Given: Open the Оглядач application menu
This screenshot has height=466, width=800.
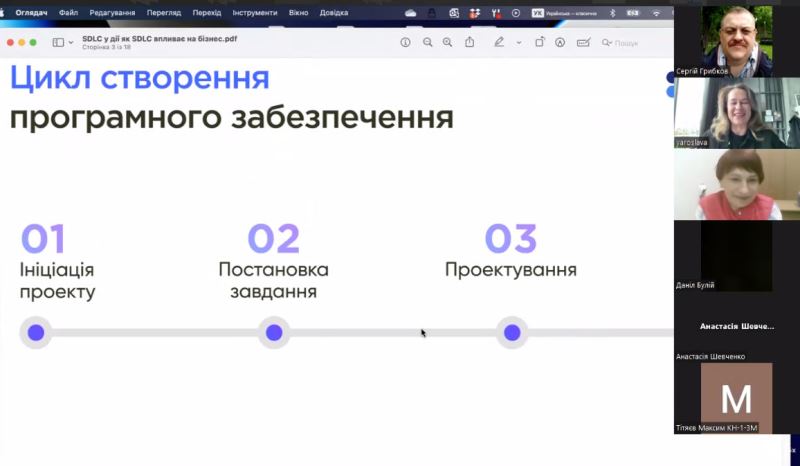Looking at the screenshot, I should coord(31,13).
